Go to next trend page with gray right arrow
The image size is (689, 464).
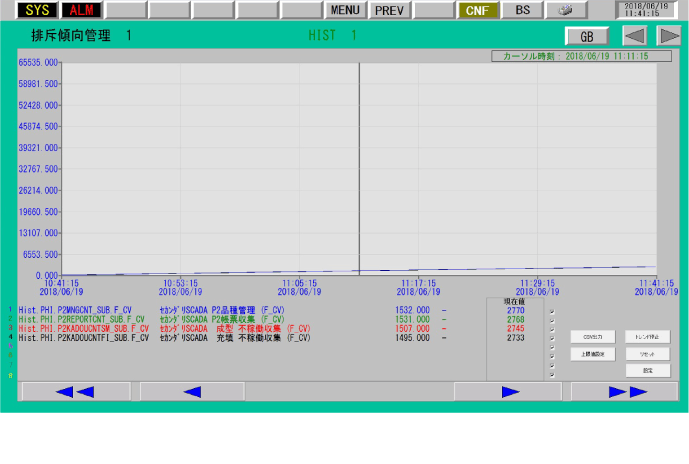[x=669, y=36]
